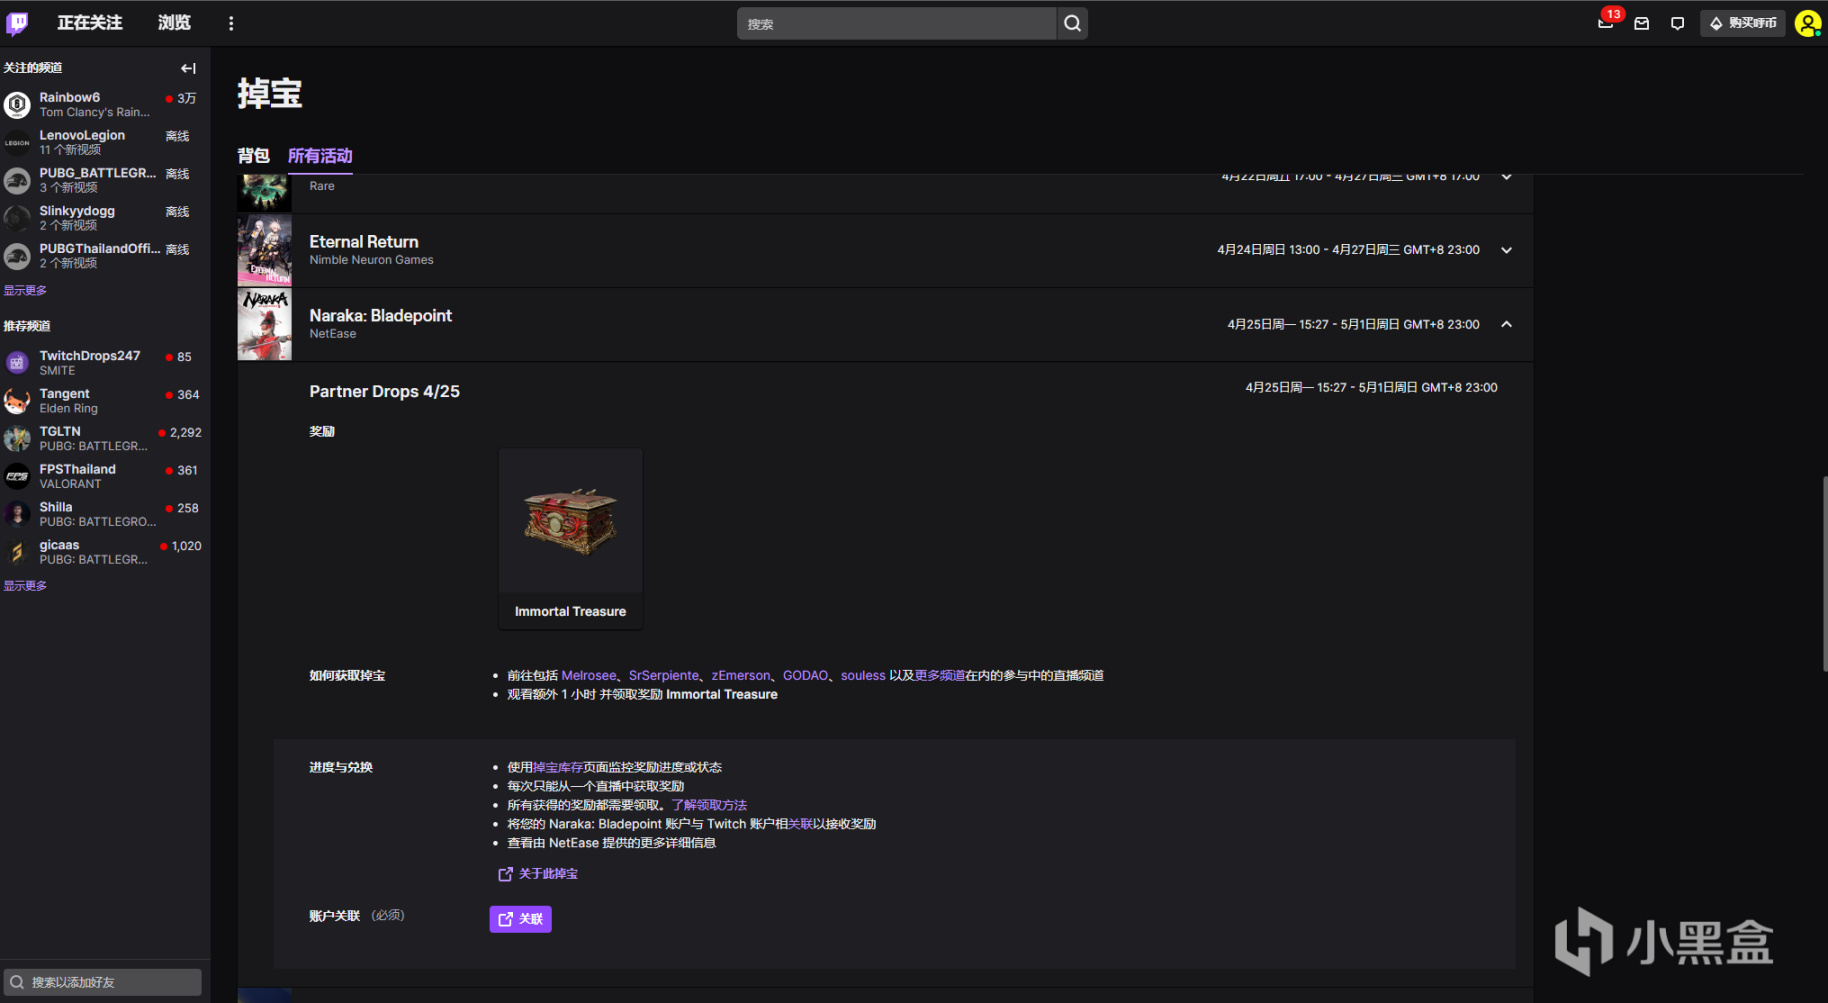Open the 了解领取方法 claim instructions link
Screen dimensions: 1828x1003
(709, 806)
